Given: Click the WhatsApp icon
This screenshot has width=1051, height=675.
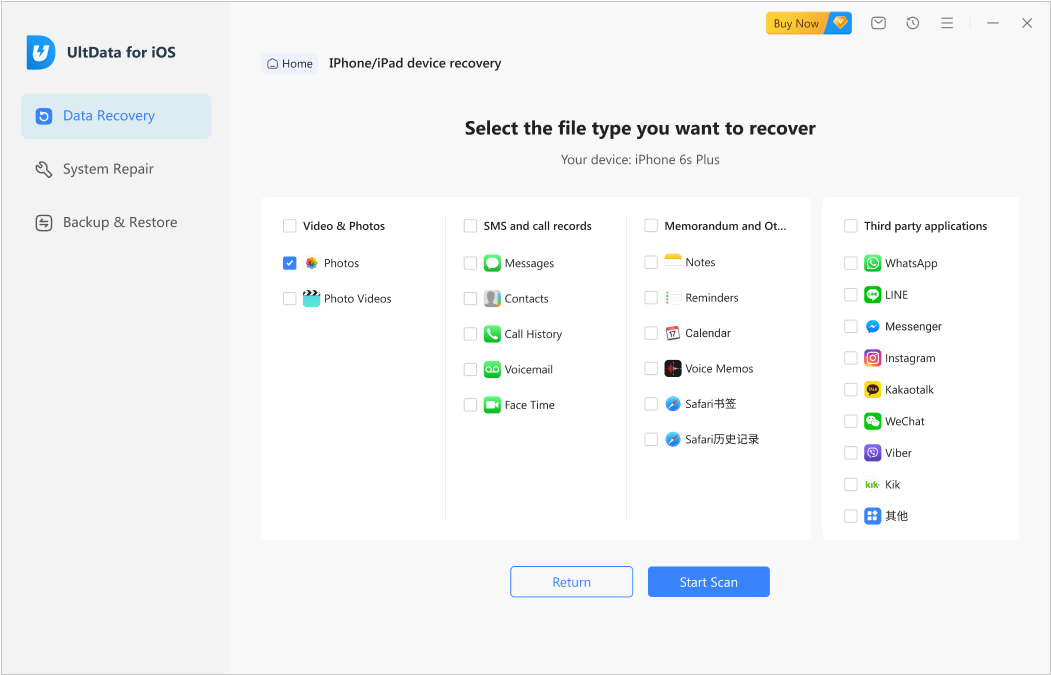Looking at the screenshot, I should [x=872, y=263].
